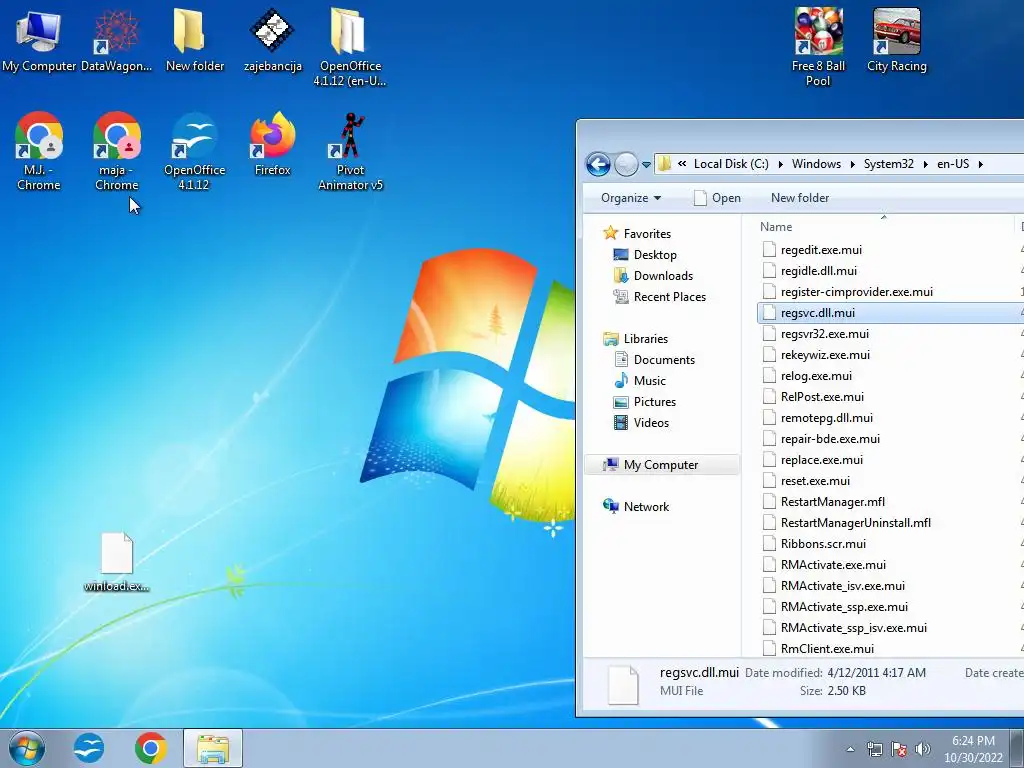Open clock showing 6:24 PM
This screenshot has width=1024, height=768.
pyautogui.click(x=973, y=749)
